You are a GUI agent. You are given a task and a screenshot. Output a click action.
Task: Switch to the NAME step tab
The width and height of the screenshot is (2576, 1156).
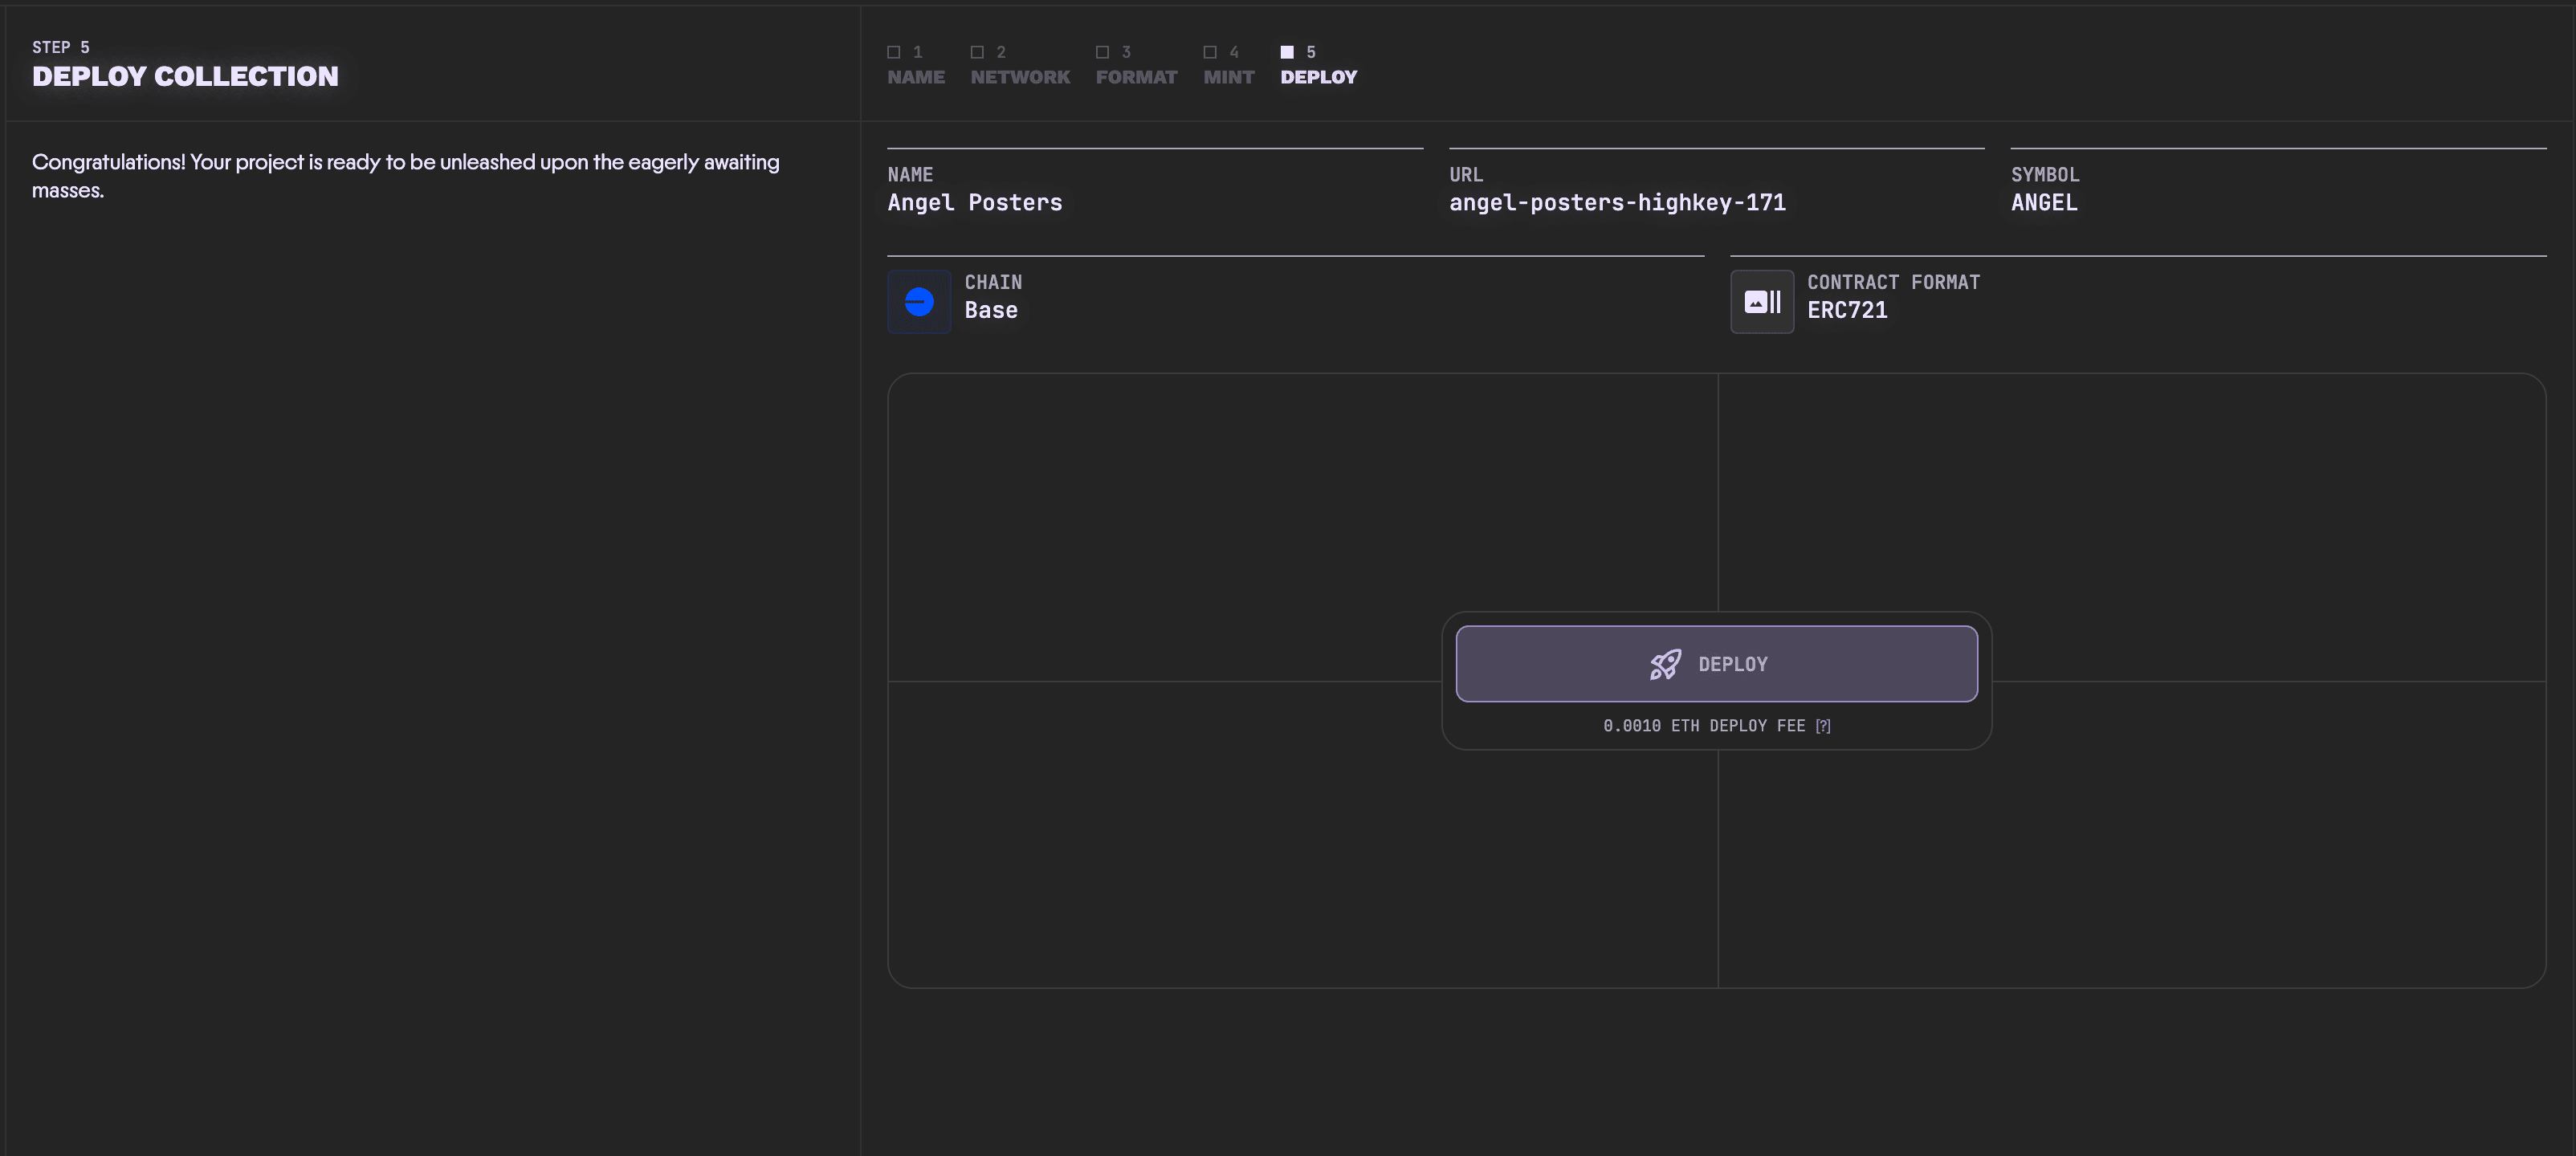point(915,76)
